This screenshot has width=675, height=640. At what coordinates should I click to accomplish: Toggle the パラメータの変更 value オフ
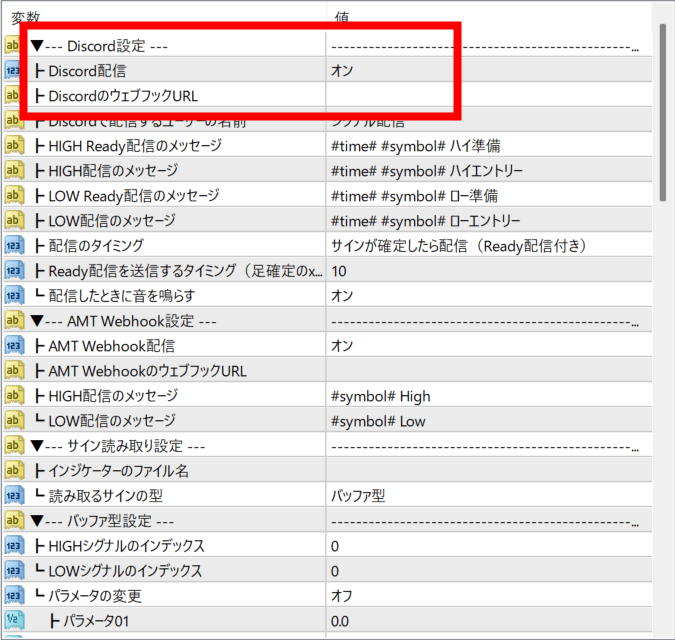pos(342,596)
